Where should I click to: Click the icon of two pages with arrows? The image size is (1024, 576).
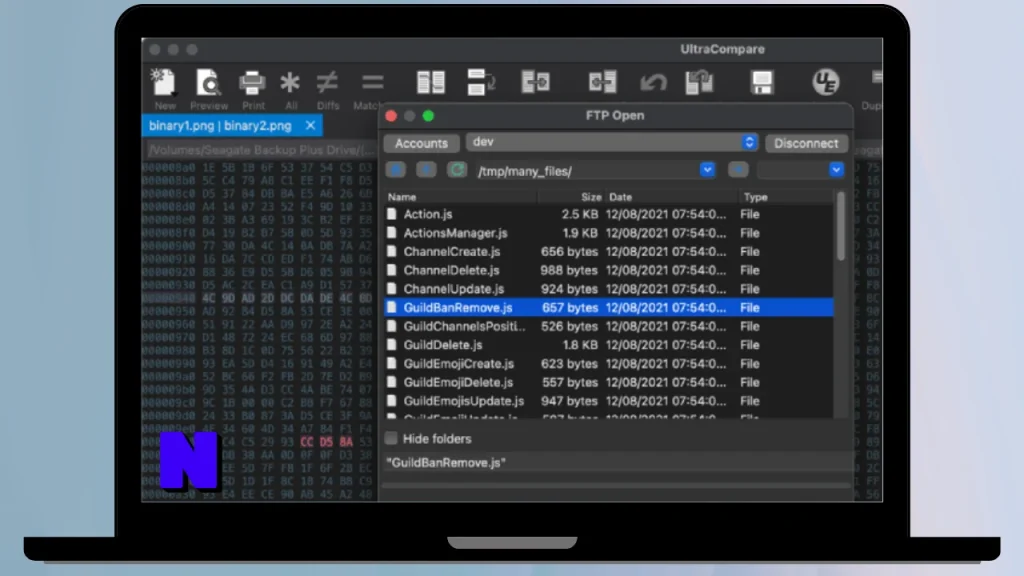(x=536, y=82)
